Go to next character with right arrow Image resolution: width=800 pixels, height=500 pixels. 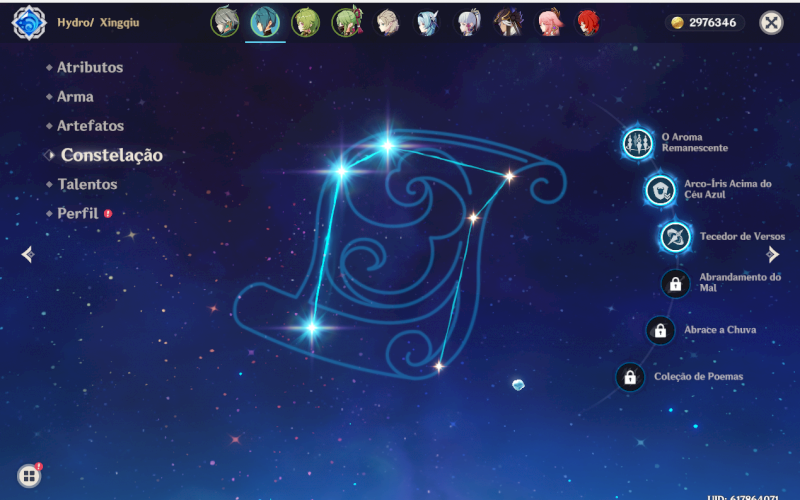772,255
